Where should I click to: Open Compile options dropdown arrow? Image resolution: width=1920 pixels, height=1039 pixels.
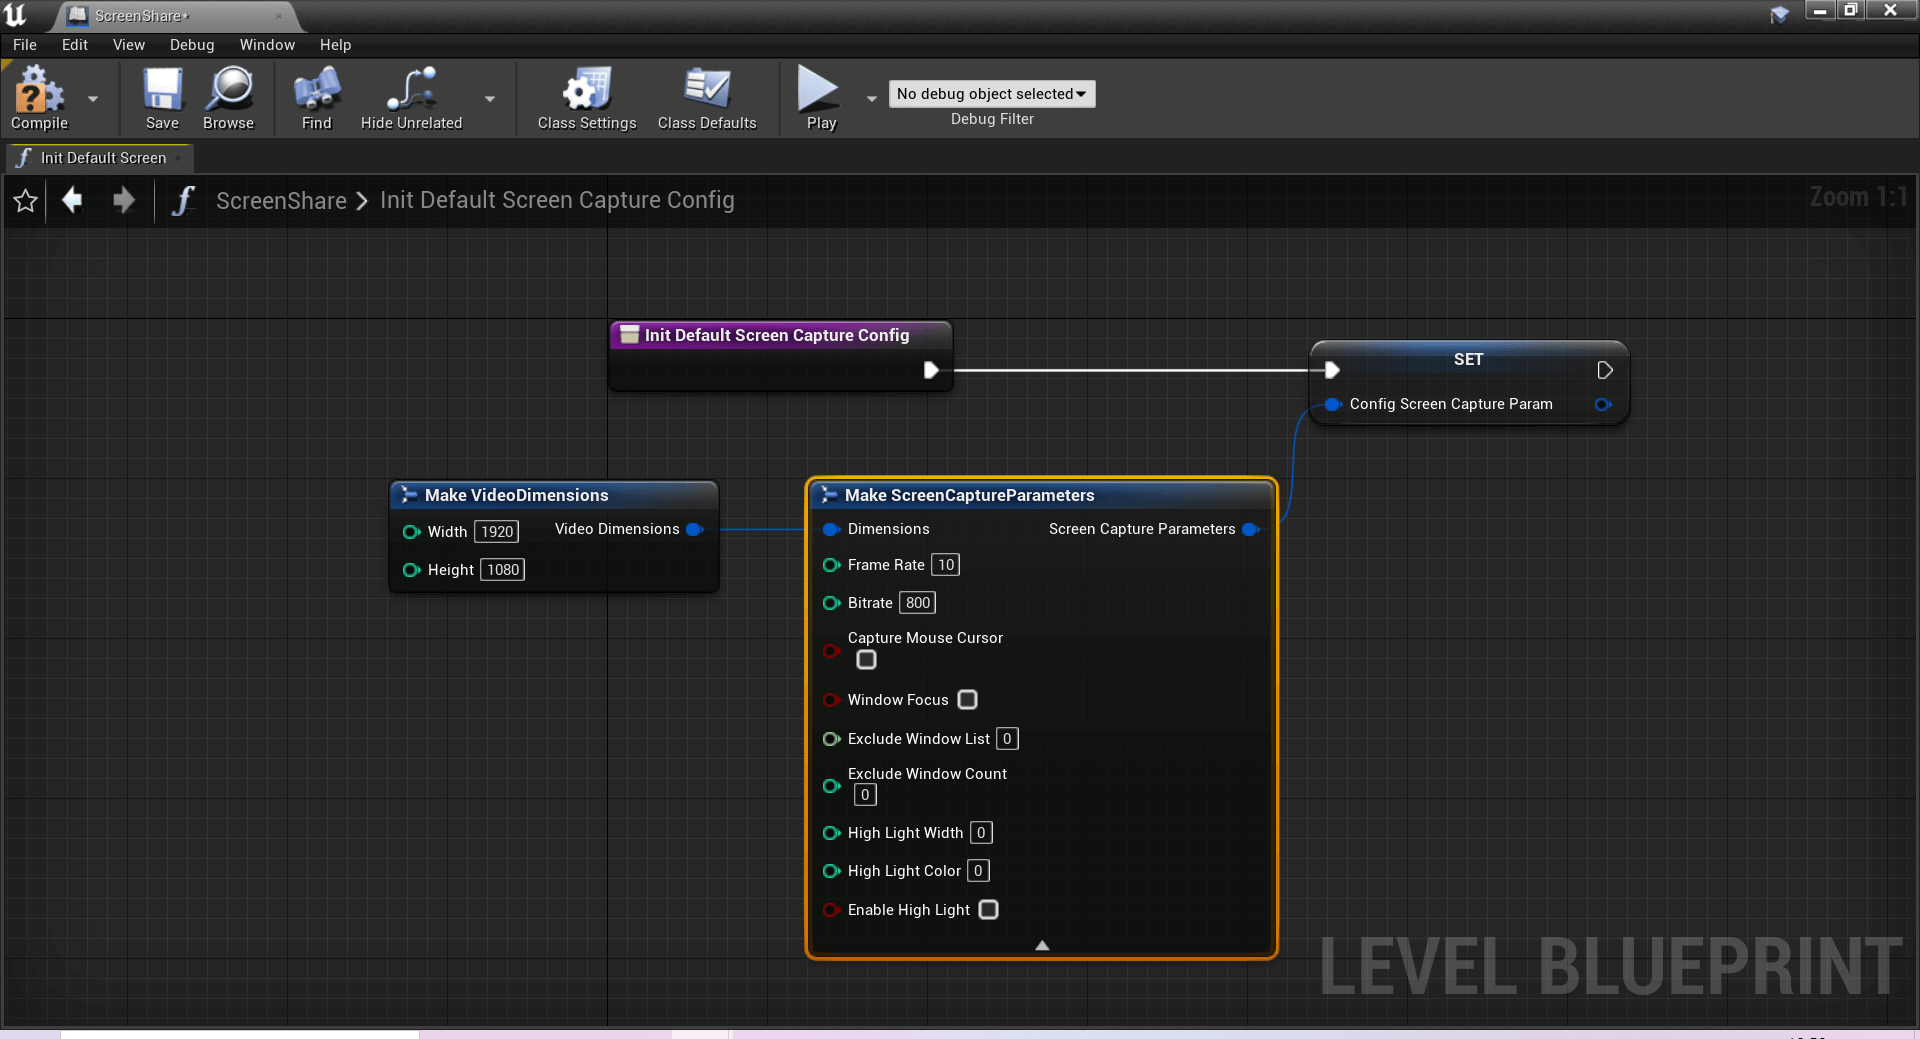pyautogui.click(x=93, y=98)
